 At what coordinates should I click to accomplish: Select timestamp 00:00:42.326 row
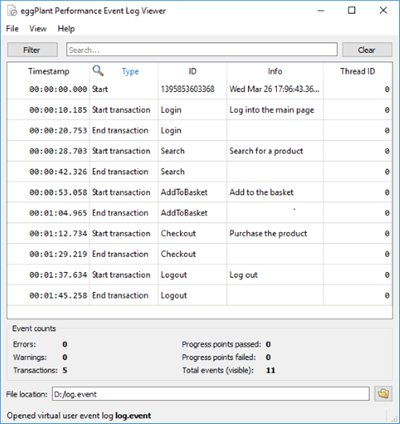pos(199,172)
